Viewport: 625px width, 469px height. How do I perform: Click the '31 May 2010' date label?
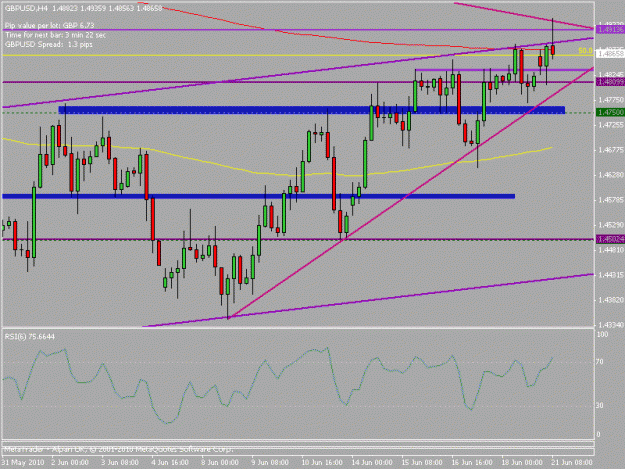tap(23, 462)
